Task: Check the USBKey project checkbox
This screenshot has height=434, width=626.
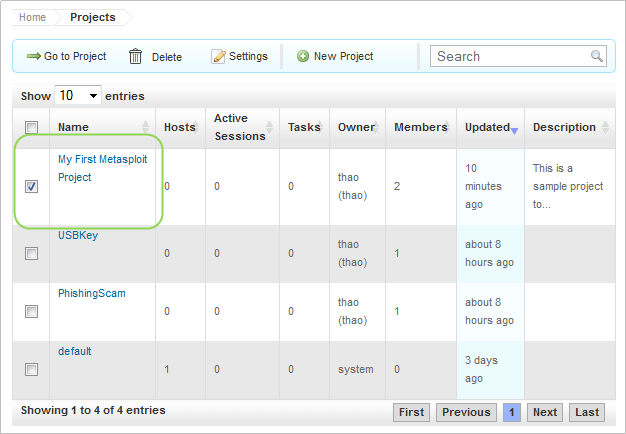Action: tap(32, 254)
